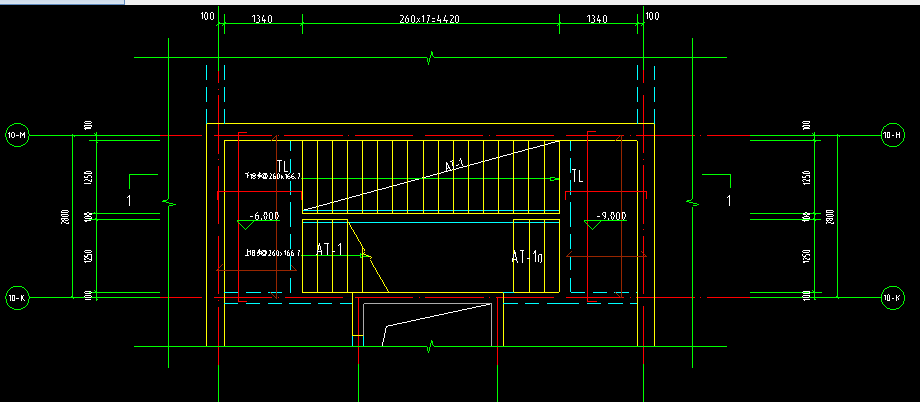Image resolution: width=920 pixels, height=402 pixels.
Task: Select the upper flight 260x166.7 step annotation
Action: tap(273, 175)
